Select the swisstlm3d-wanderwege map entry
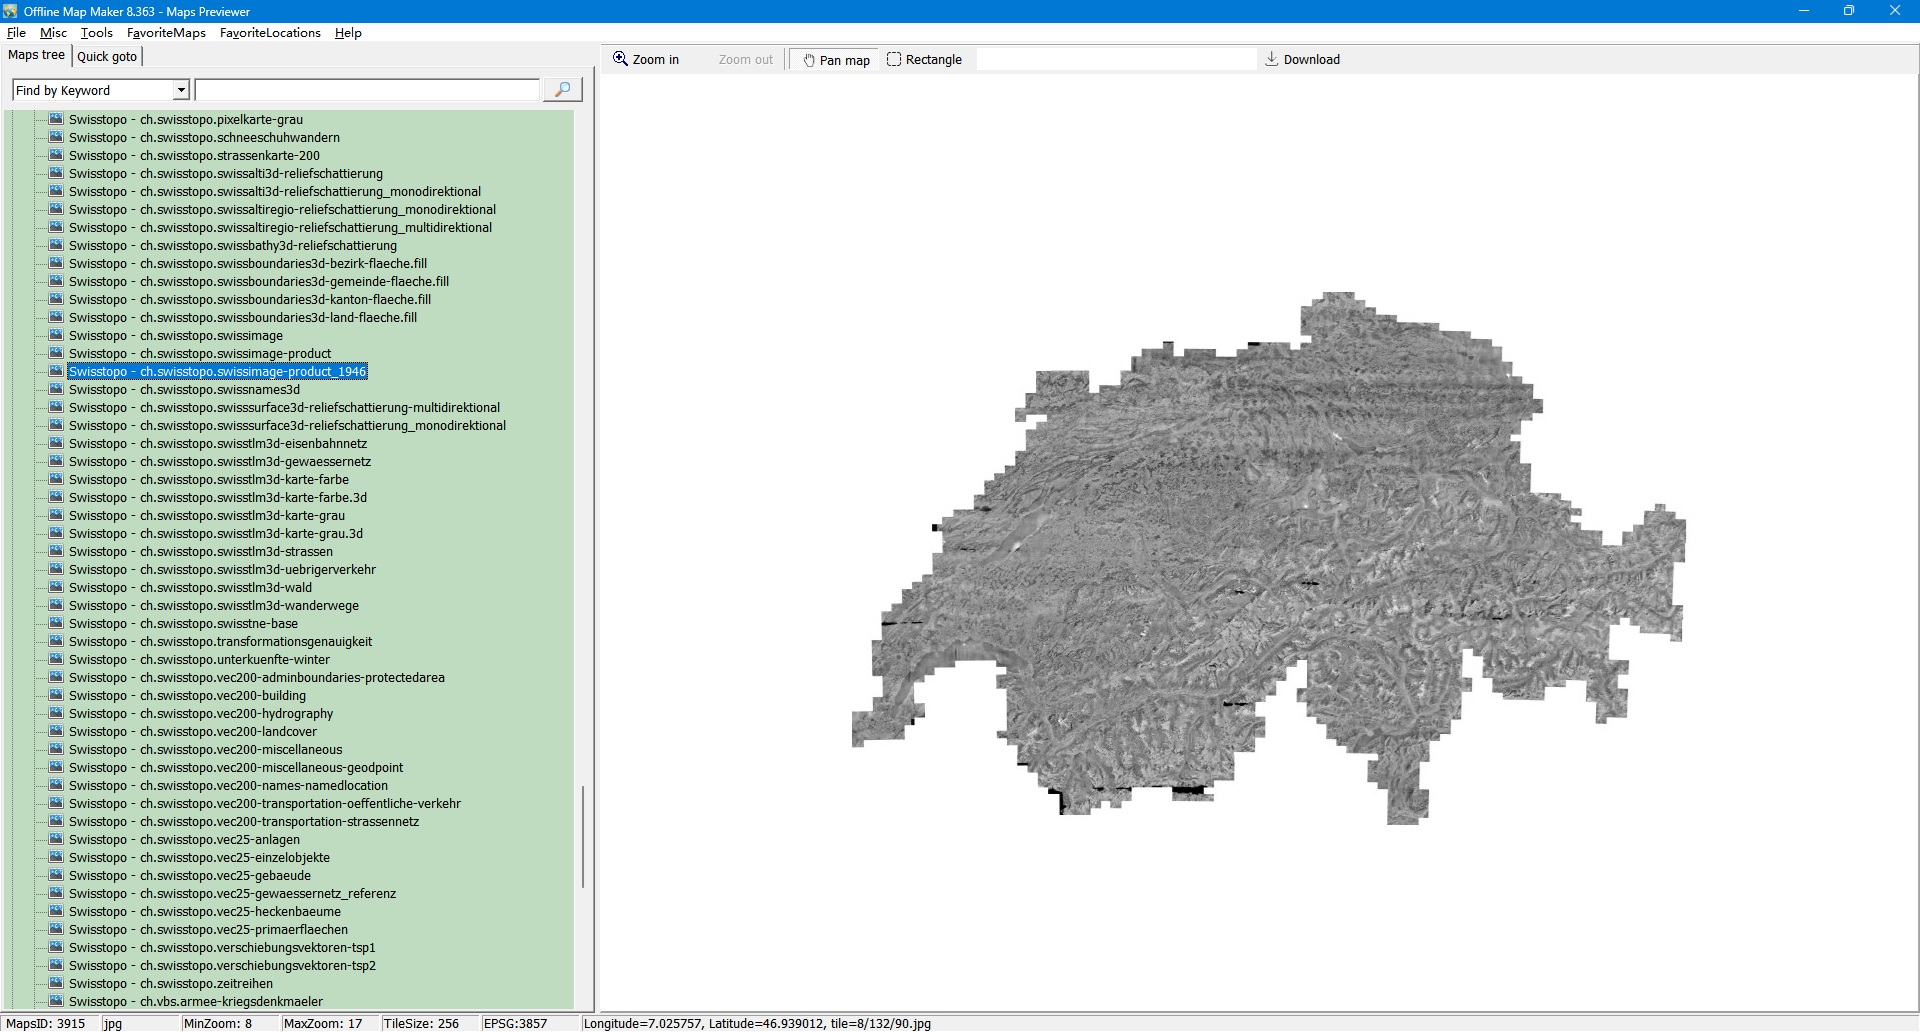This screenshot has width=1920, height=1032. tap(213, 606)
